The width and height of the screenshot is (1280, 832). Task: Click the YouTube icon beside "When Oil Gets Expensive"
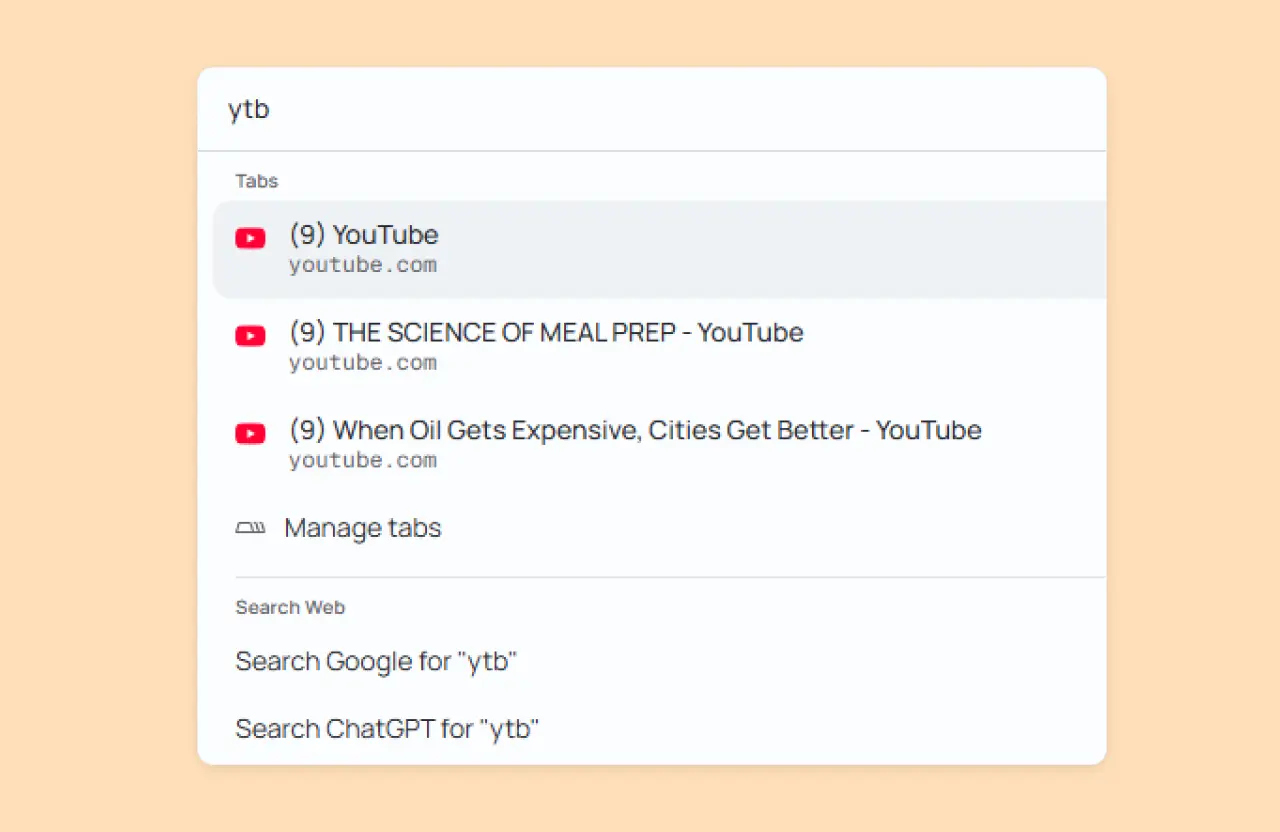(250, 434)
